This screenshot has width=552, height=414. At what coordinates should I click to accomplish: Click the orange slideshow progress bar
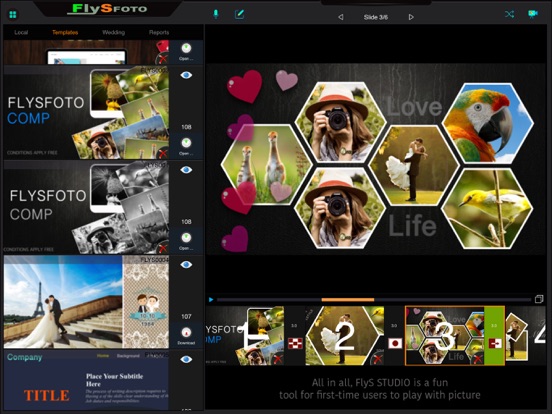pos(347,300)
